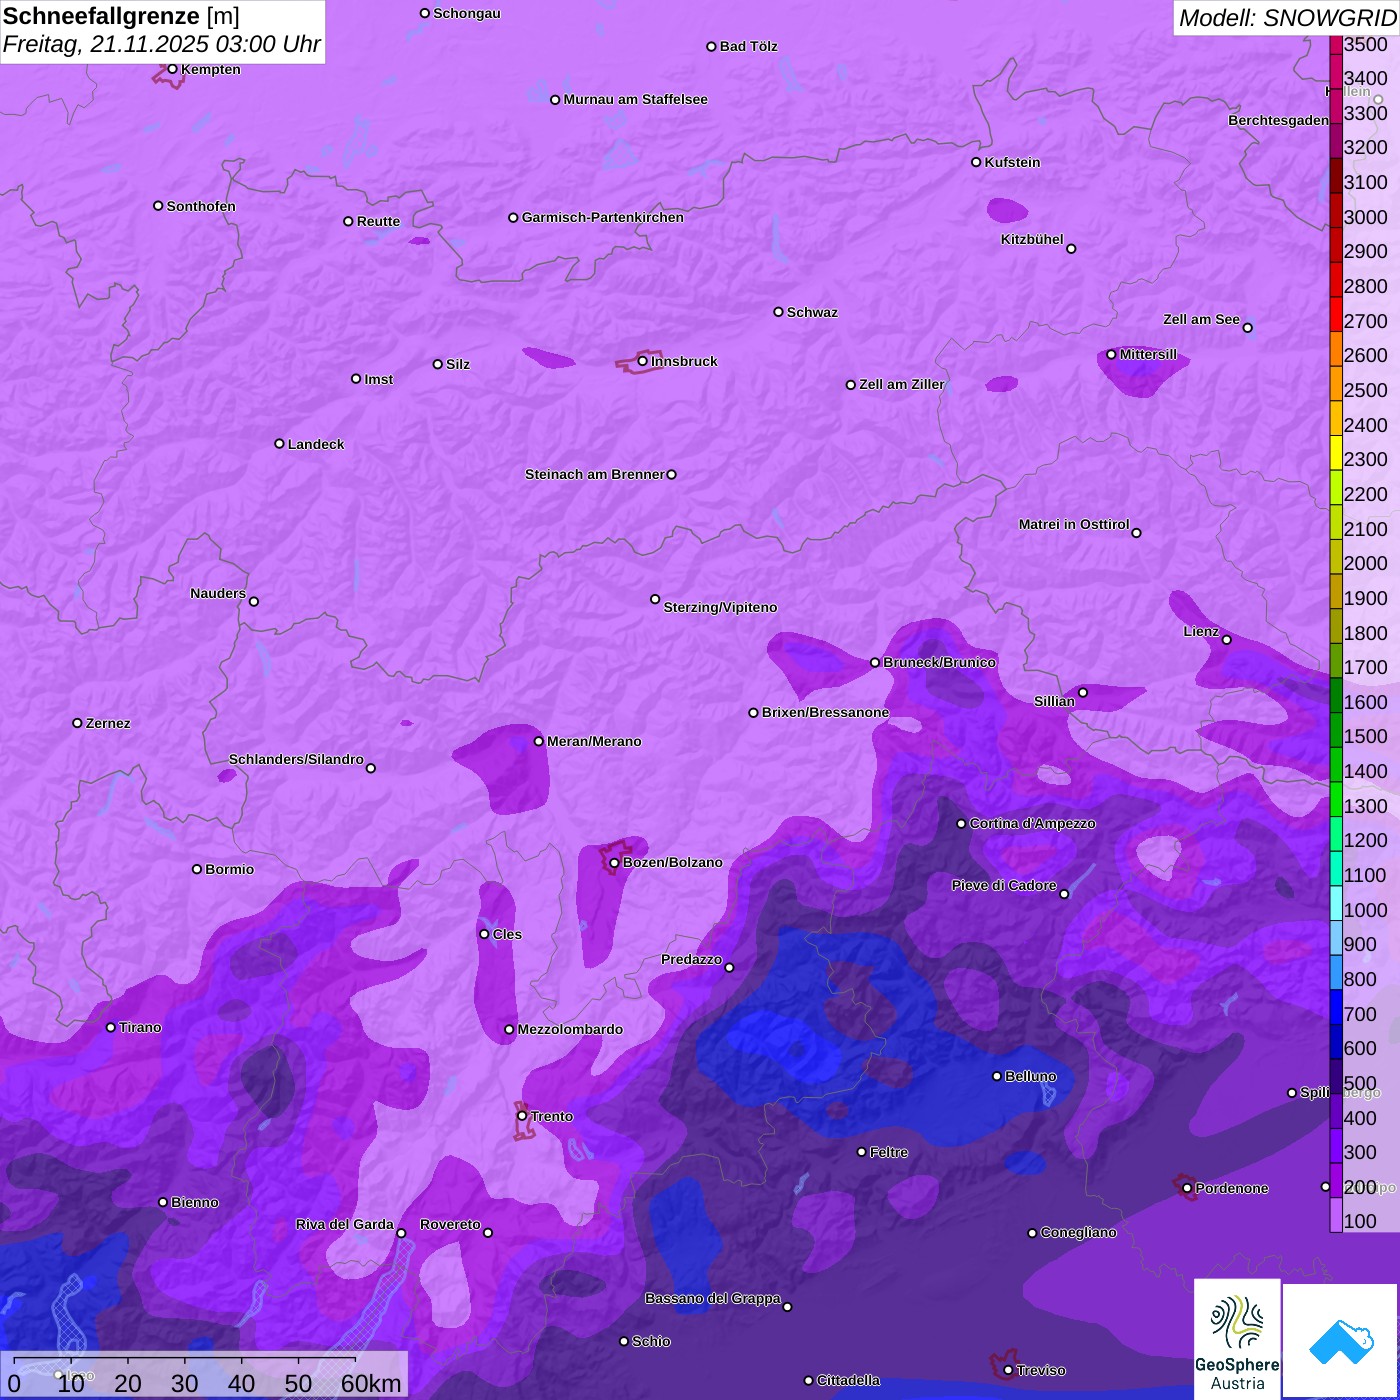Click the Zell am See label
This screenshot has width=1400, height=1400.
(x=1201, y=319)
